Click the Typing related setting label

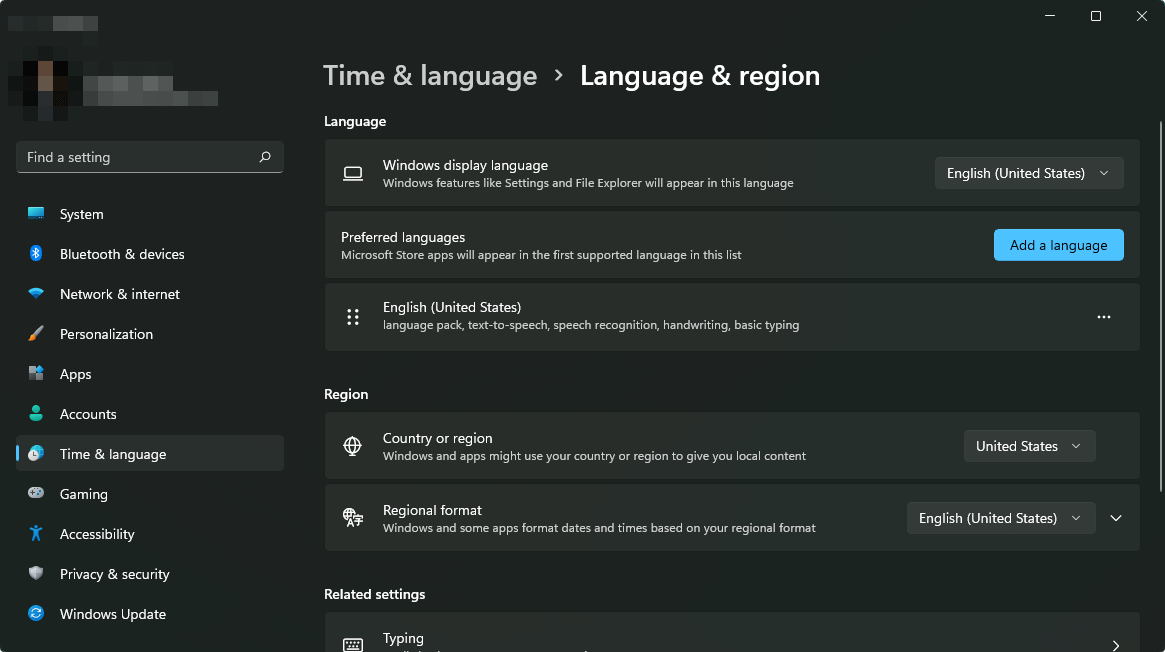403,638
